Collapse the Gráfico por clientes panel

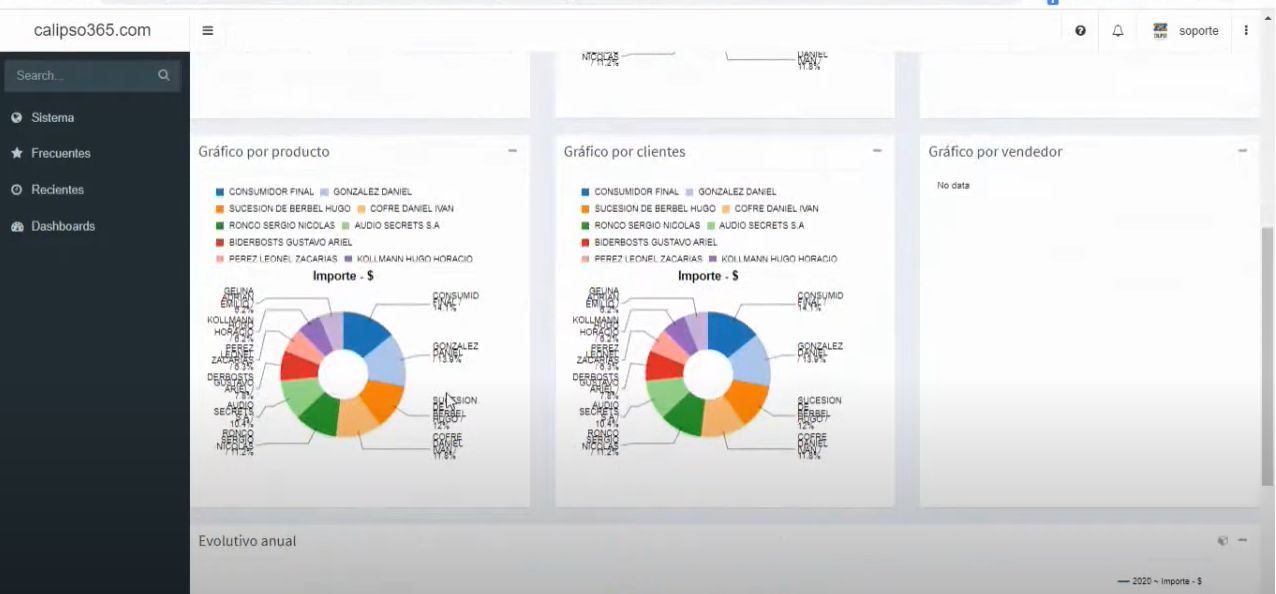click(877, 151)
